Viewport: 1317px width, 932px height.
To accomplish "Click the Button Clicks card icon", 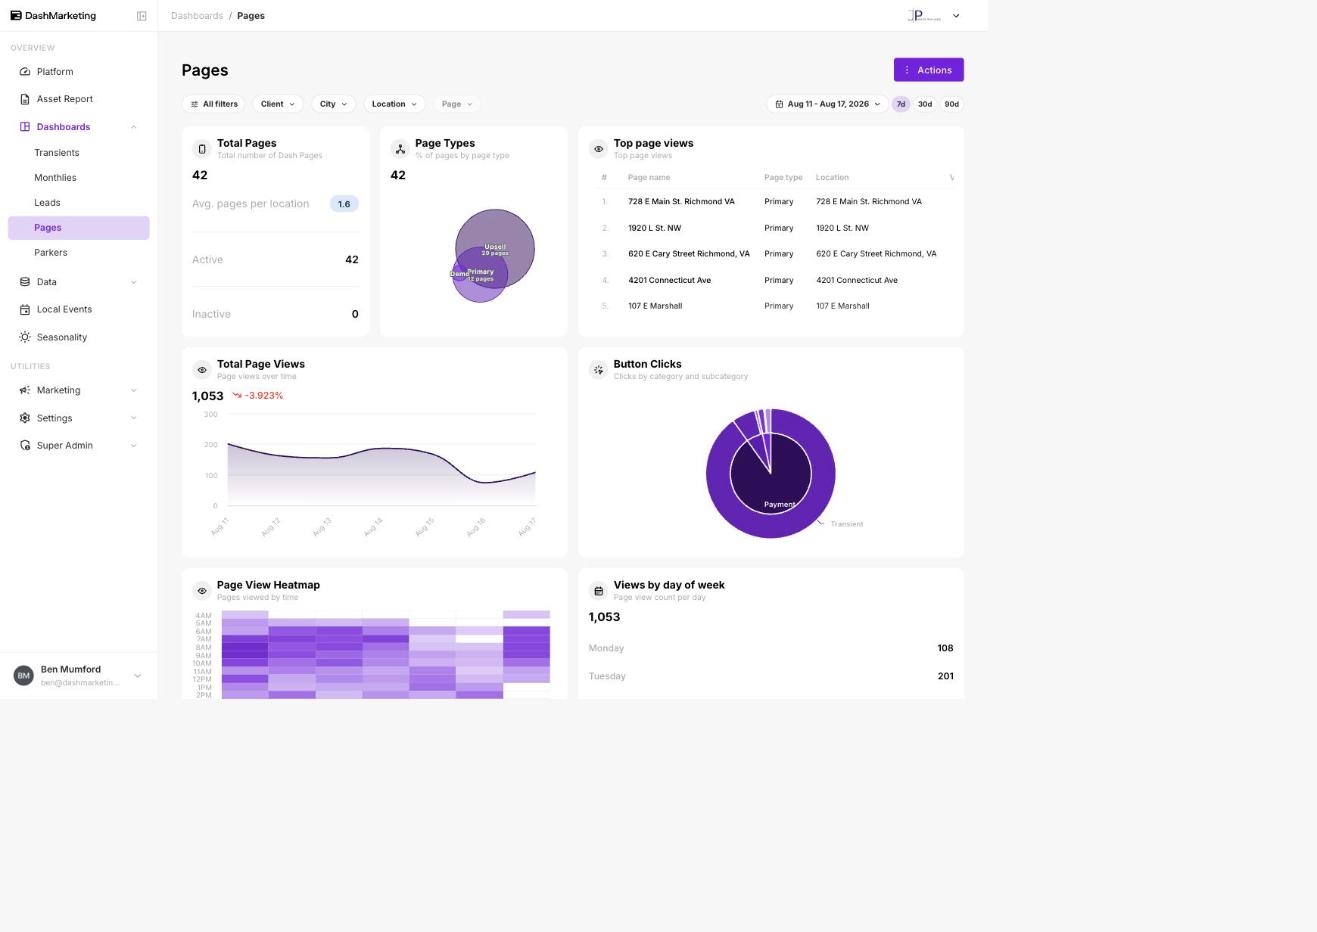I will pos(598,370).
